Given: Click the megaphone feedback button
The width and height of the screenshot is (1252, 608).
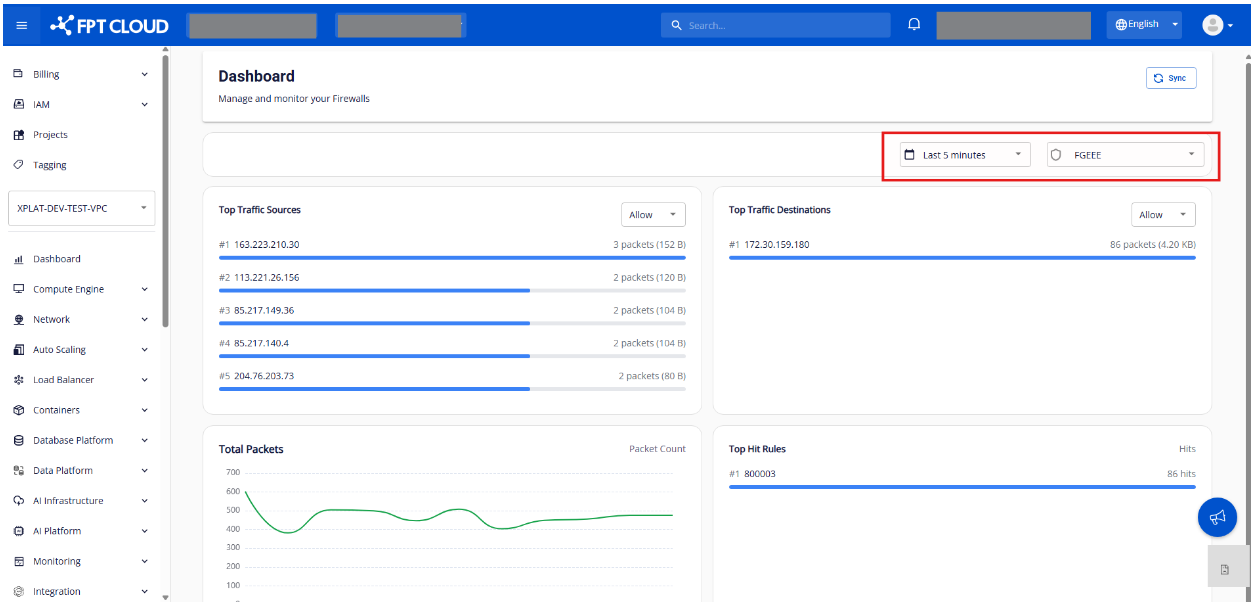Looking at the screenshot, I should pyautogui.click(x=1217, y=517).
